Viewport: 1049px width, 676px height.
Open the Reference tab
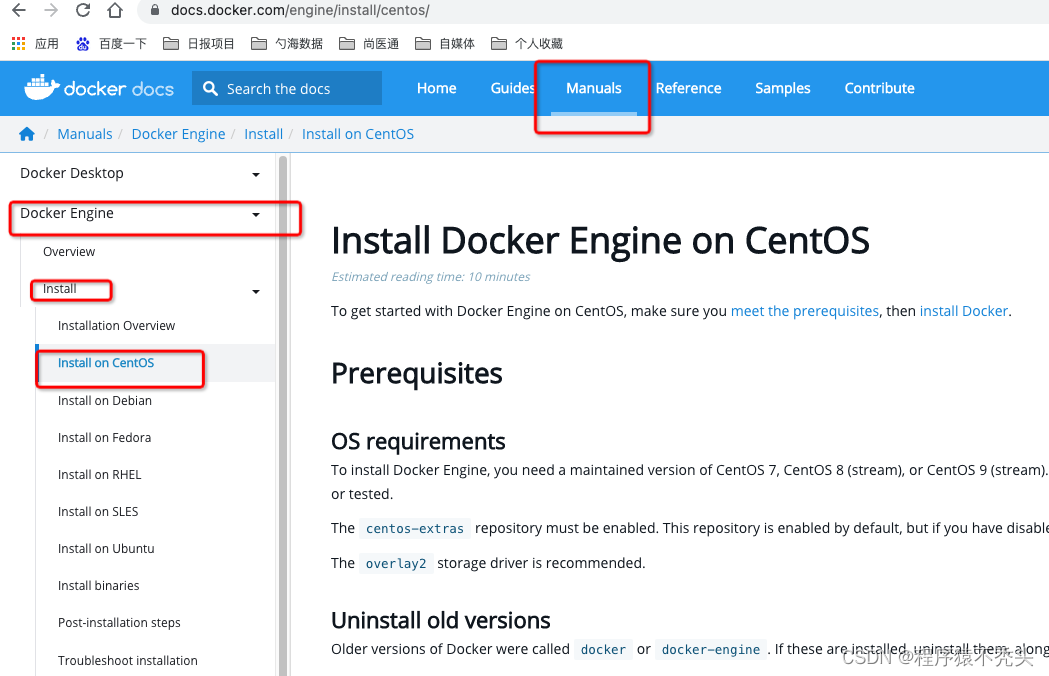point(688,88)
